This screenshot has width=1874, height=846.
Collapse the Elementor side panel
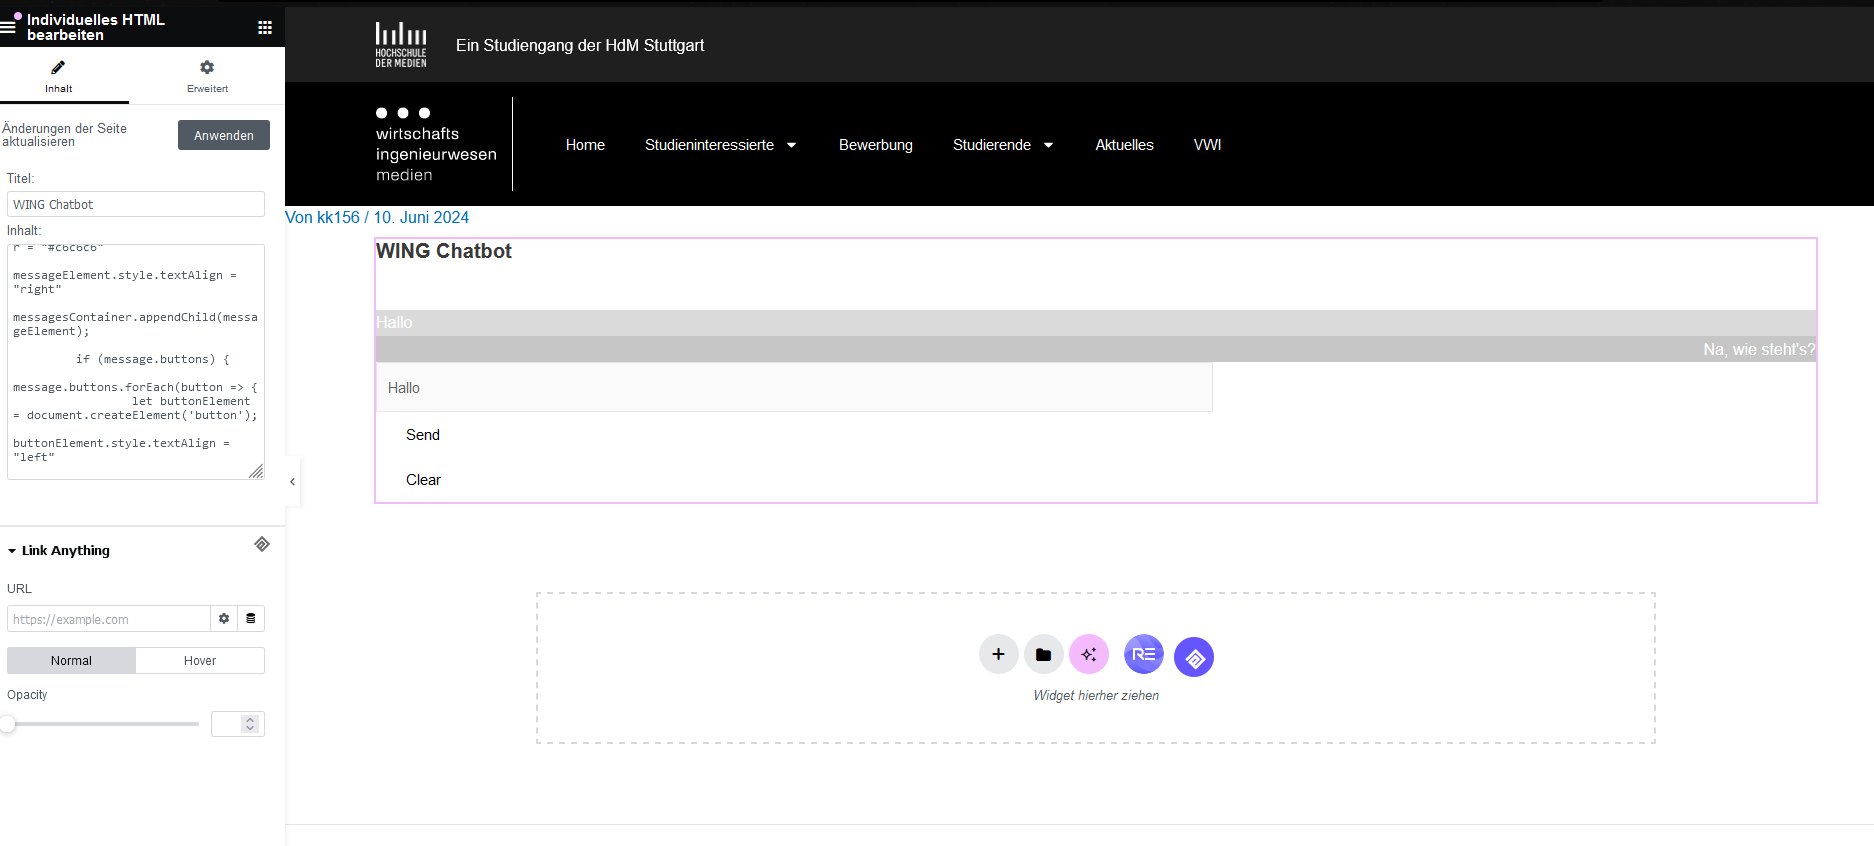coord(292,482)
